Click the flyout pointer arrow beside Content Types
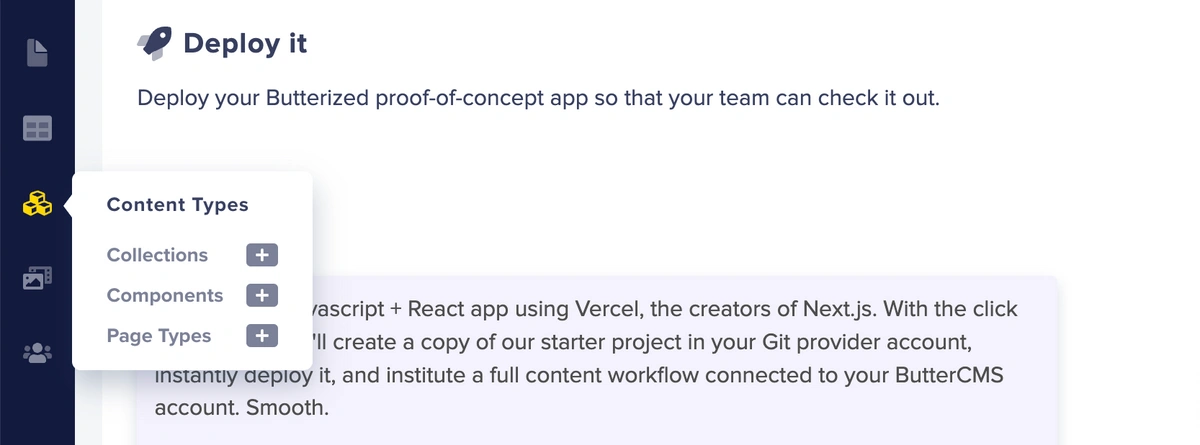This screenshot has height=445, width=1200. point(68,206)
